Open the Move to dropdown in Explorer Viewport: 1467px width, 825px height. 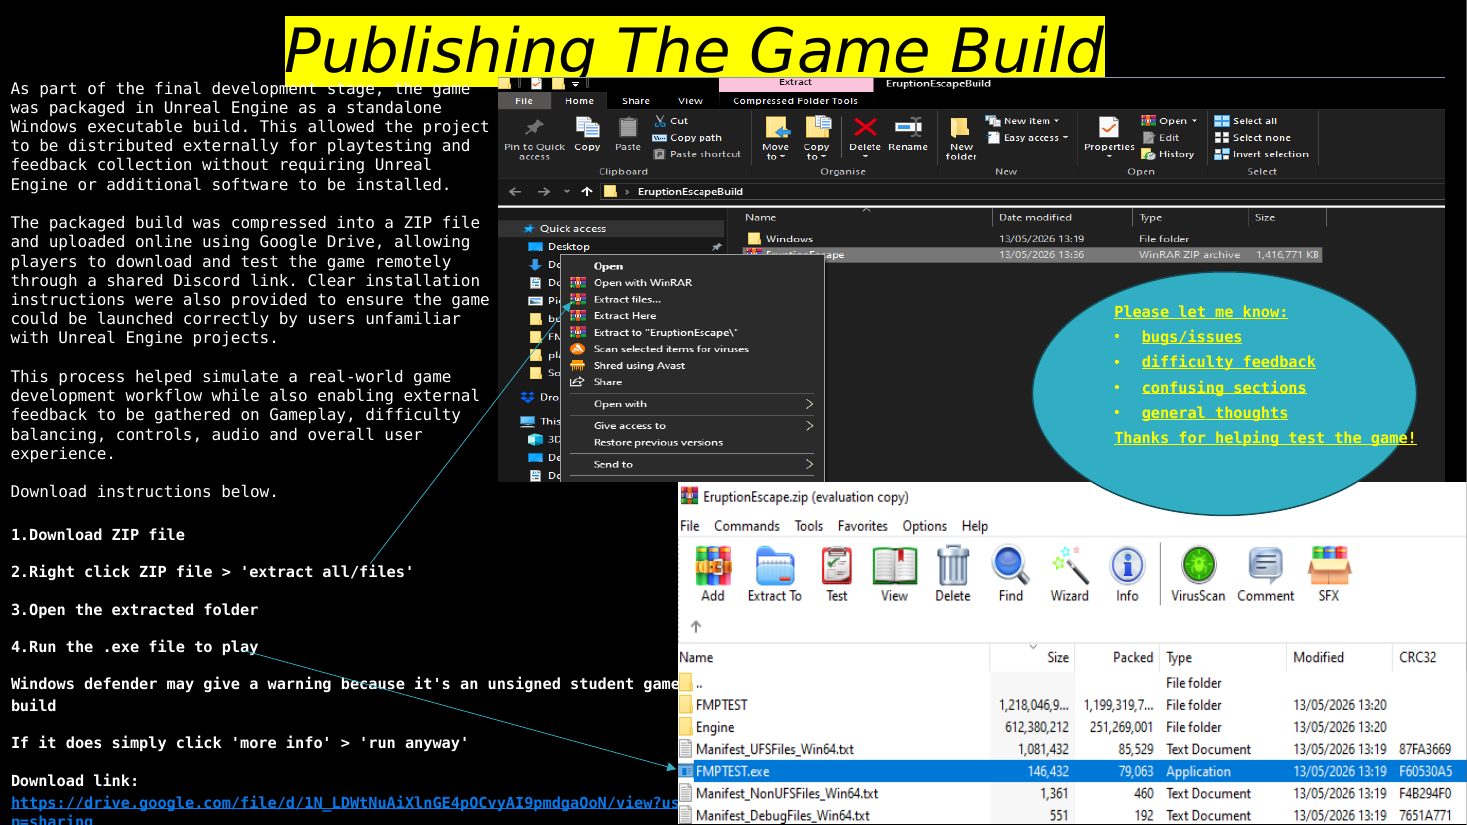click(775, 138)
